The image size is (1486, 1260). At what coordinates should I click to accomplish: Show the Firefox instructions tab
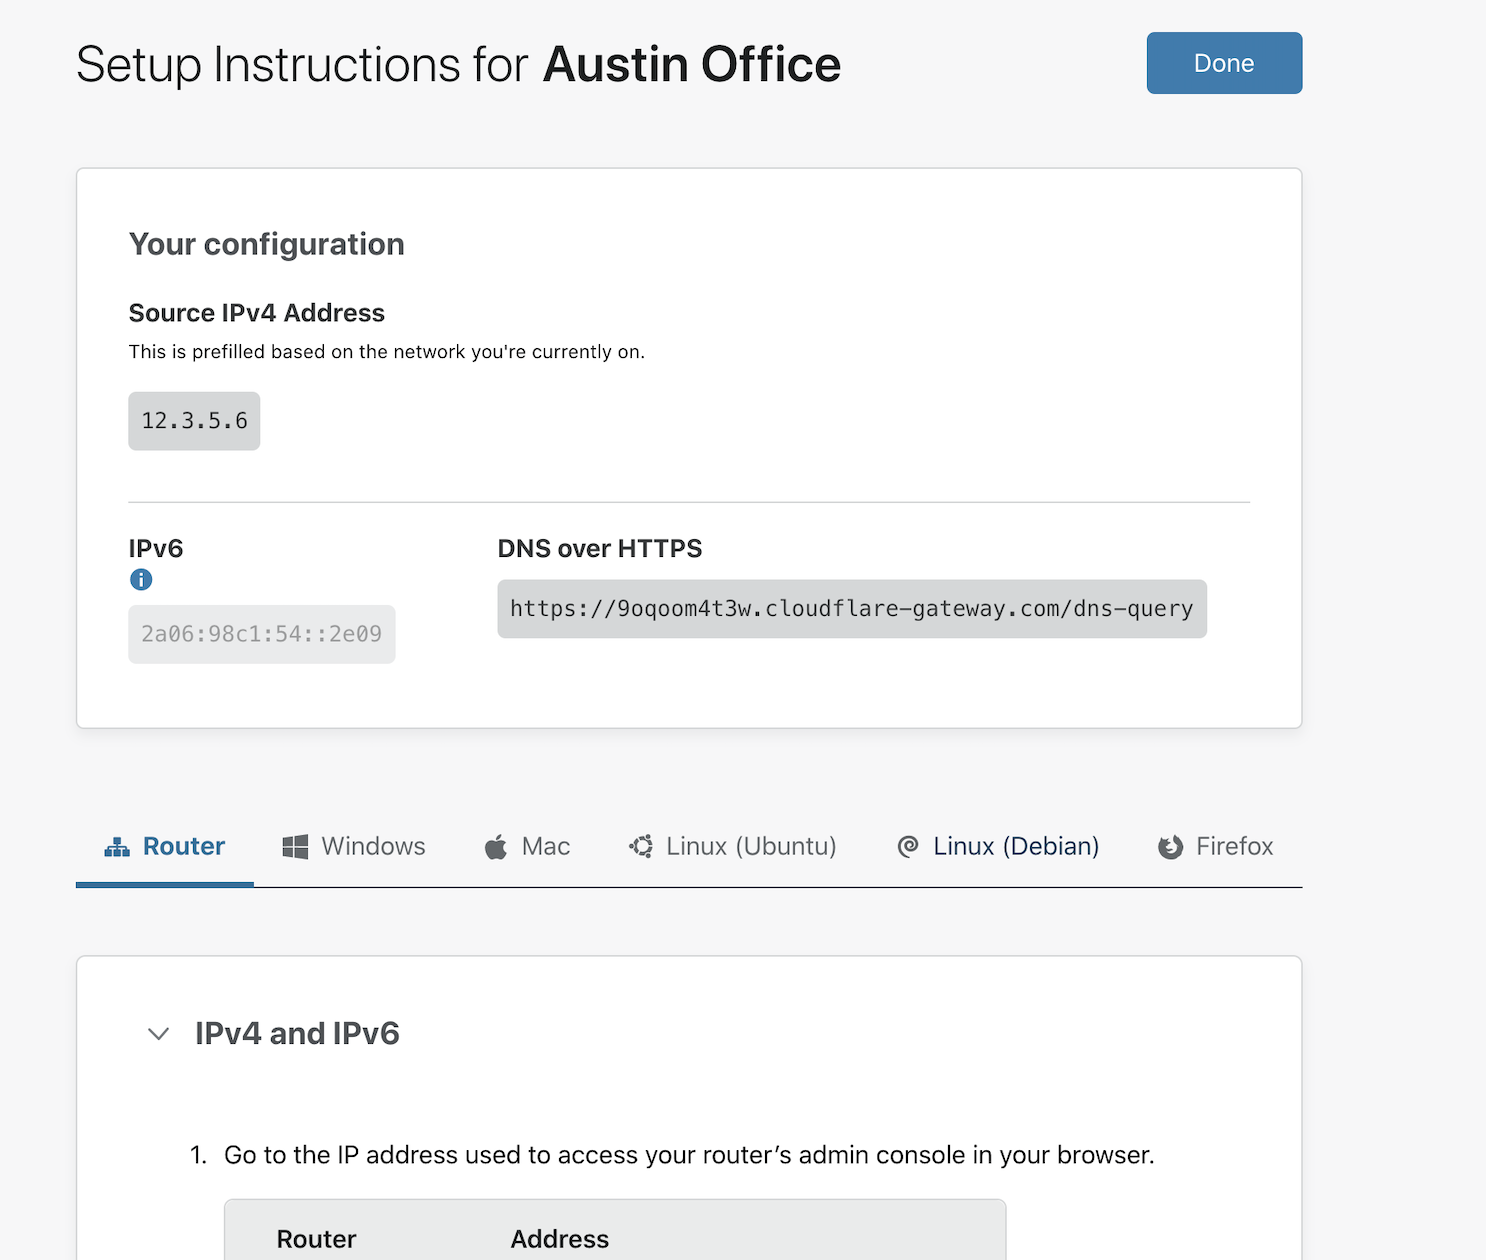click(x=1234, y=846)
